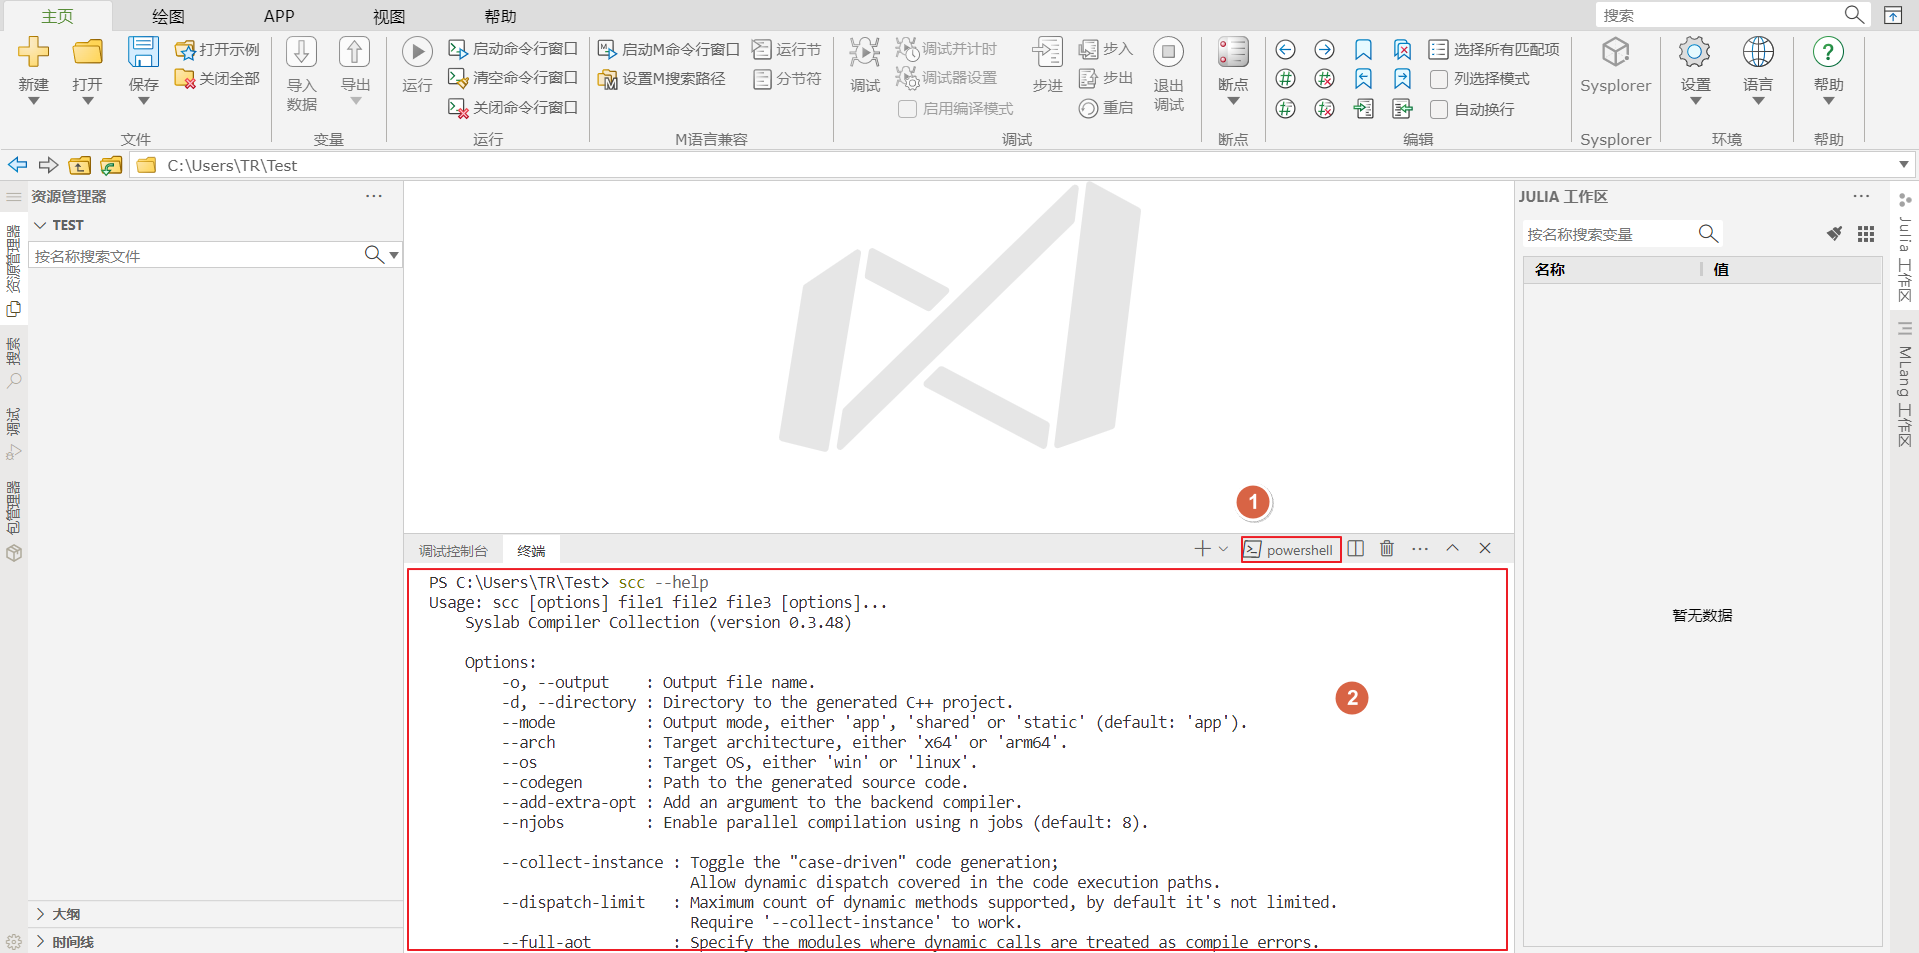Screen dimensions: 1919x953
Task: Click the 启动命令行窗口 button
Action: click(x=514, y=49)
